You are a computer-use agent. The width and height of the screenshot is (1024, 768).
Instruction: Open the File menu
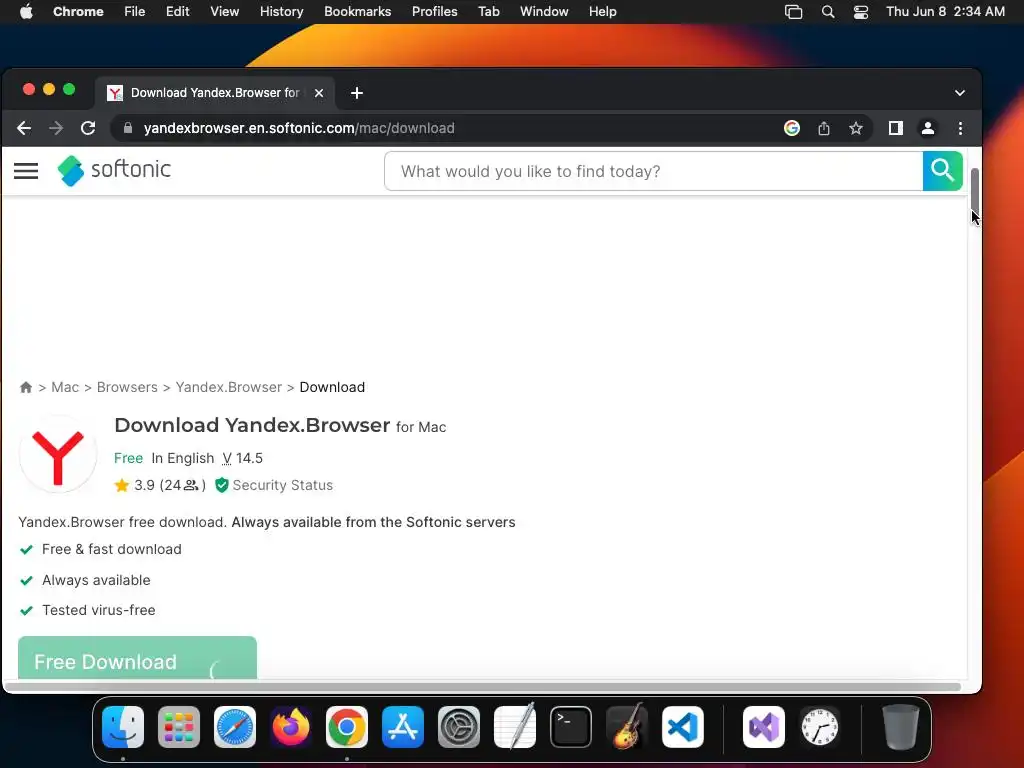pyautogui.click(x=135, y=12)
